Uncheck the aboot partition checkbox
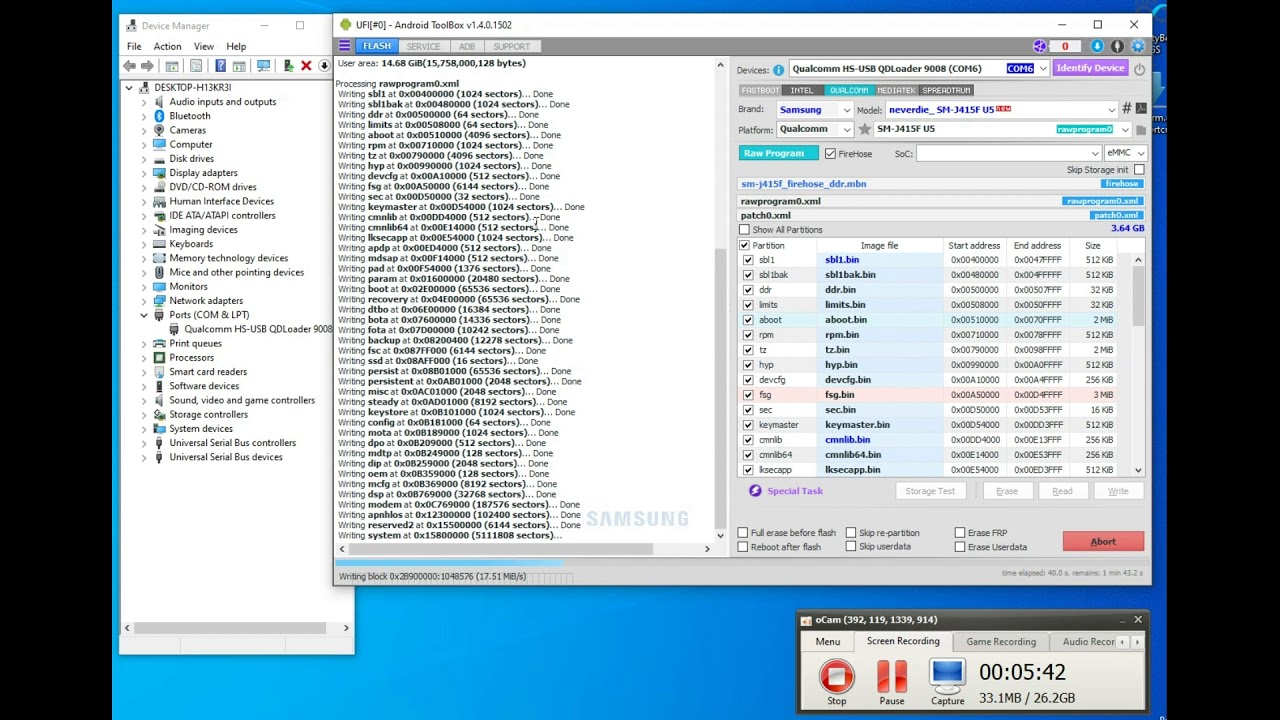The width and height of the screenshot is (1280, 720). click(748, 320)
